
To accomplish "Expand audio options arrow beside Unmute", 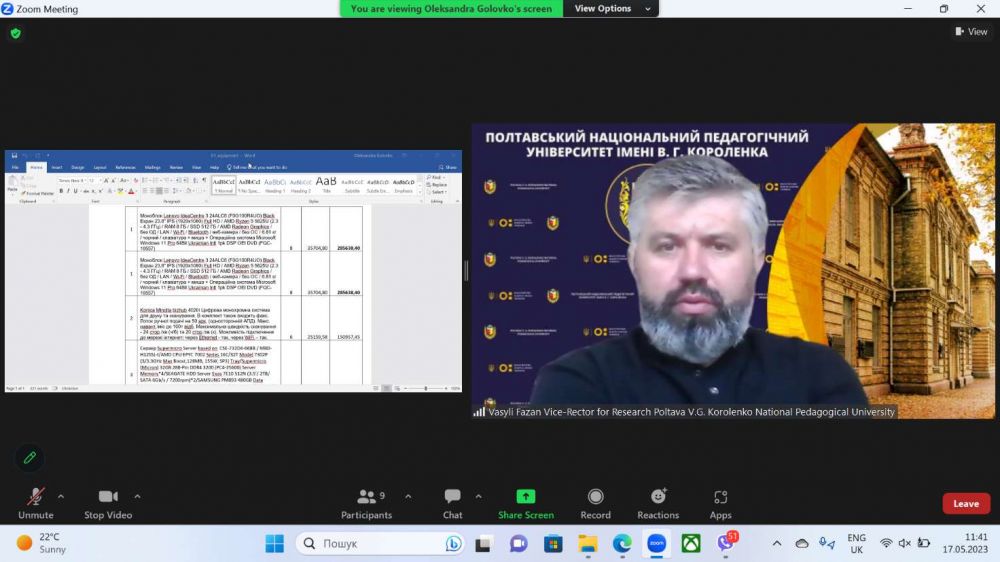I will 61,496.
